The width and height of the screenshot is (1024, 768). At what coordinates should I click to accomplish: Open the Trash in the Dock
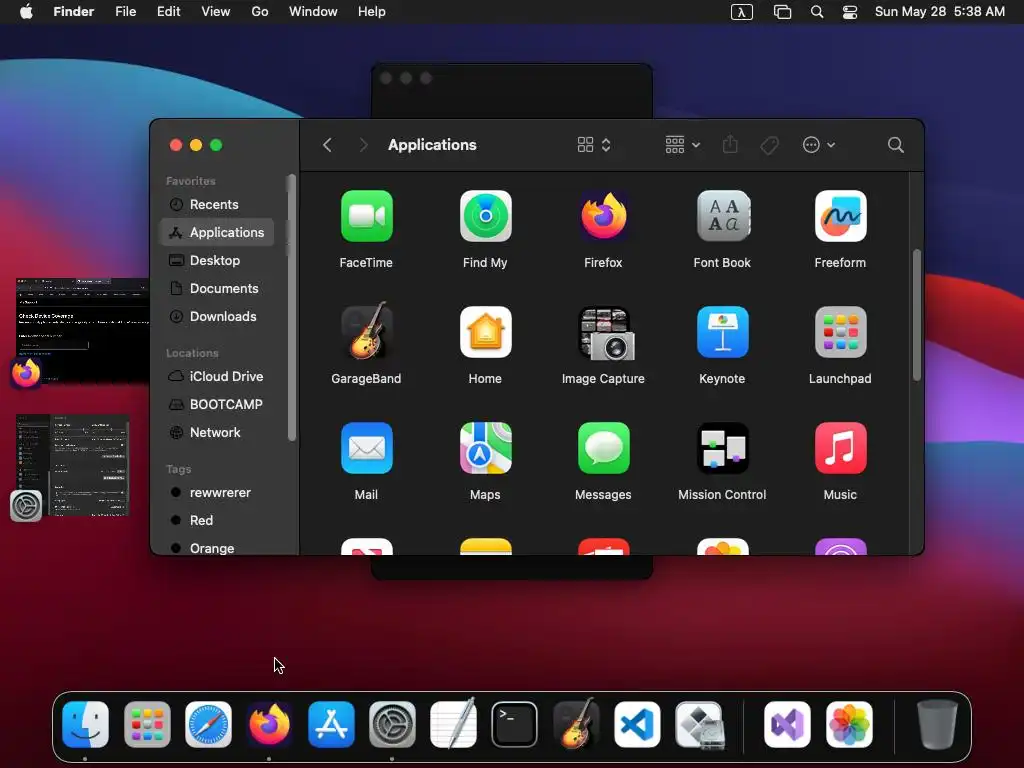coord(937,724)
